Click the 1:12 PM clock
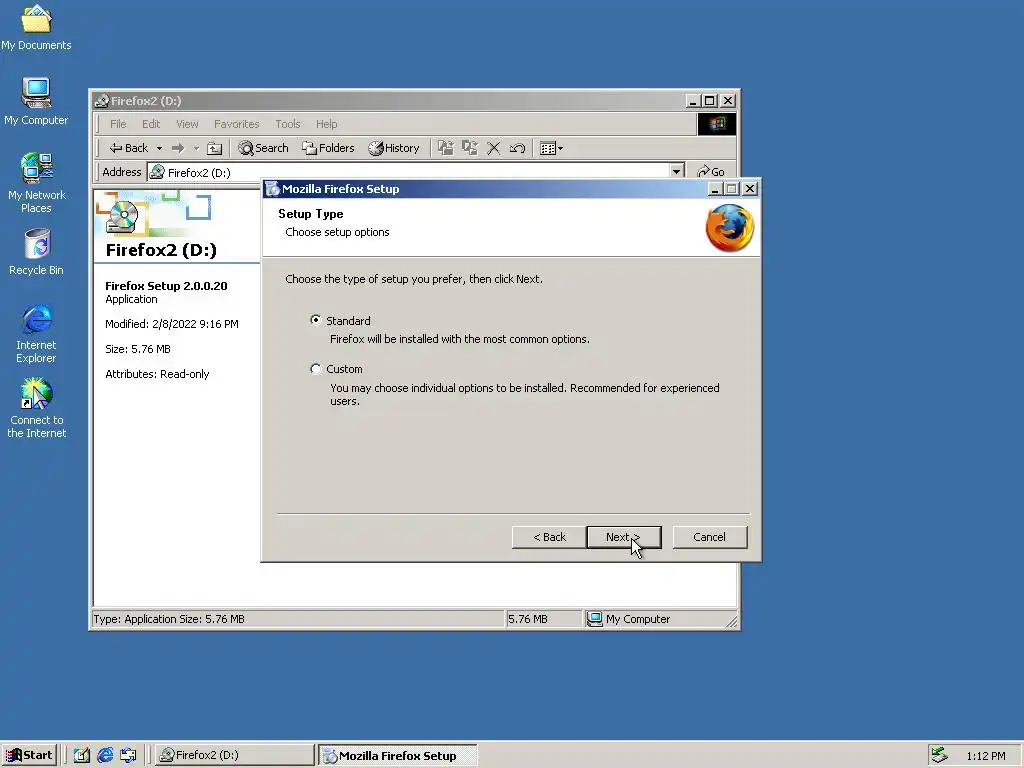 coord(985,756)
